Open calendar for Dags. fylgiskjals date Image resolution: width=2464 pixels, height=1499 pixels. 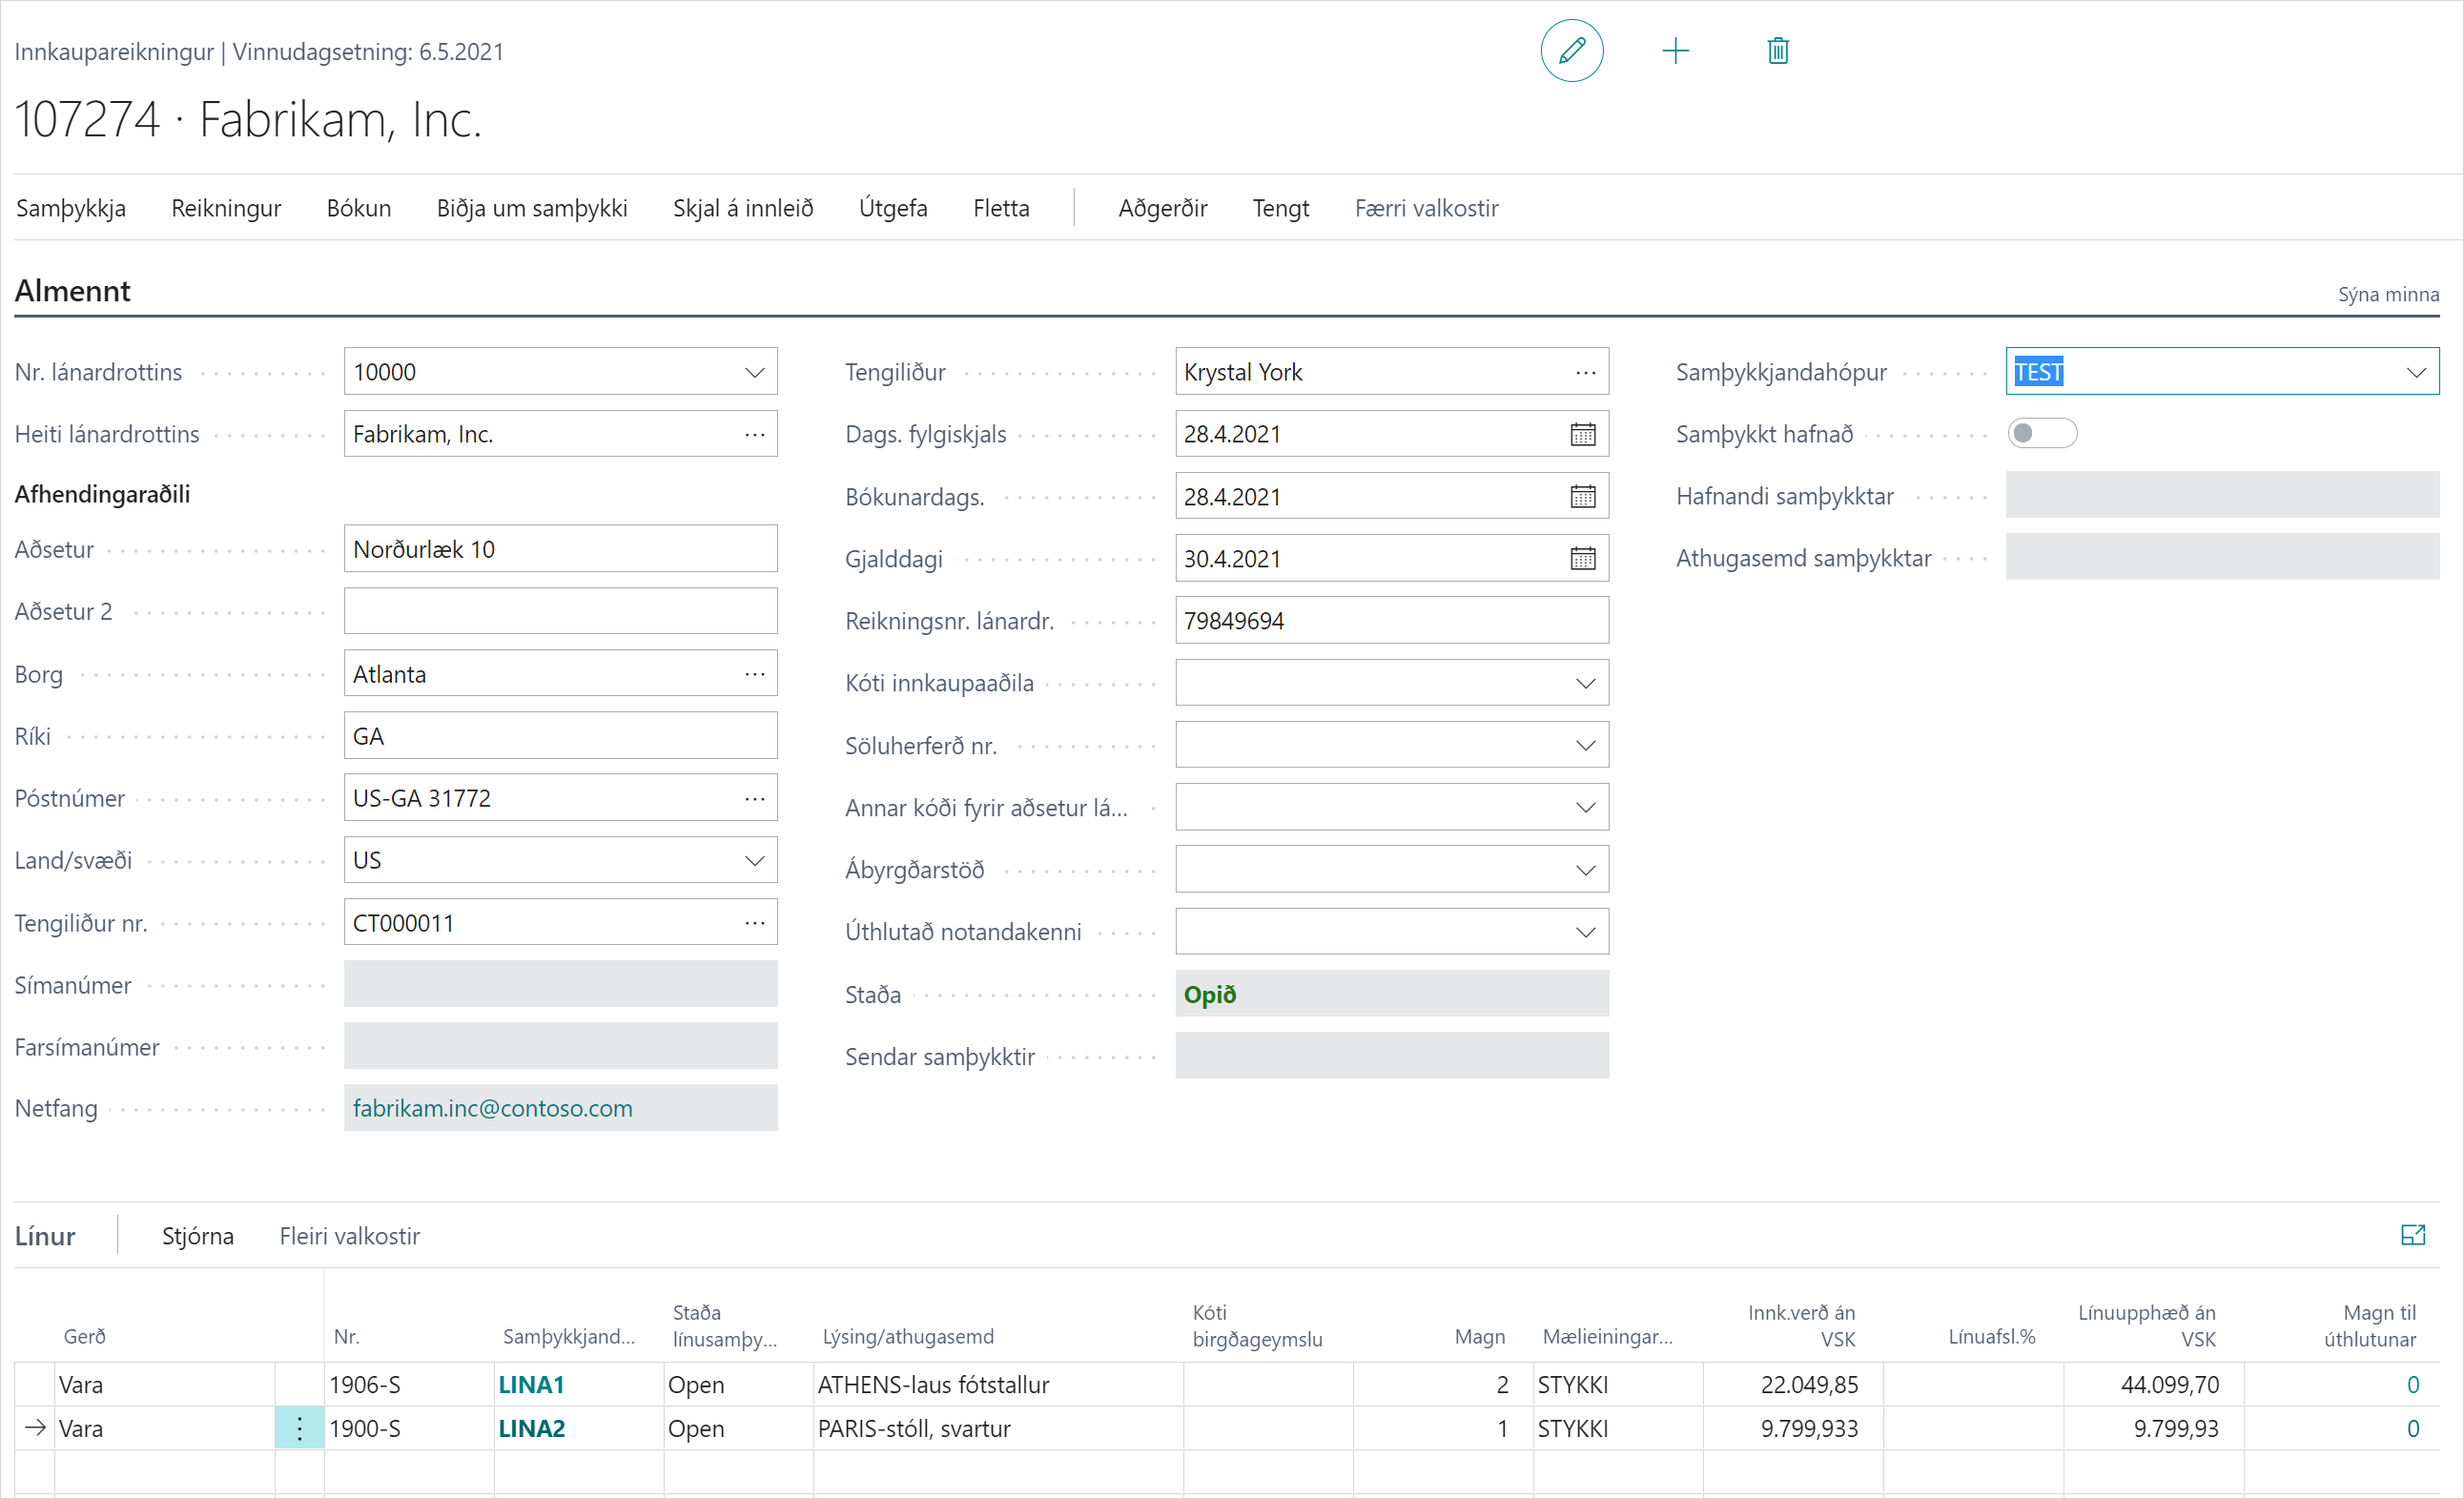1582,434
